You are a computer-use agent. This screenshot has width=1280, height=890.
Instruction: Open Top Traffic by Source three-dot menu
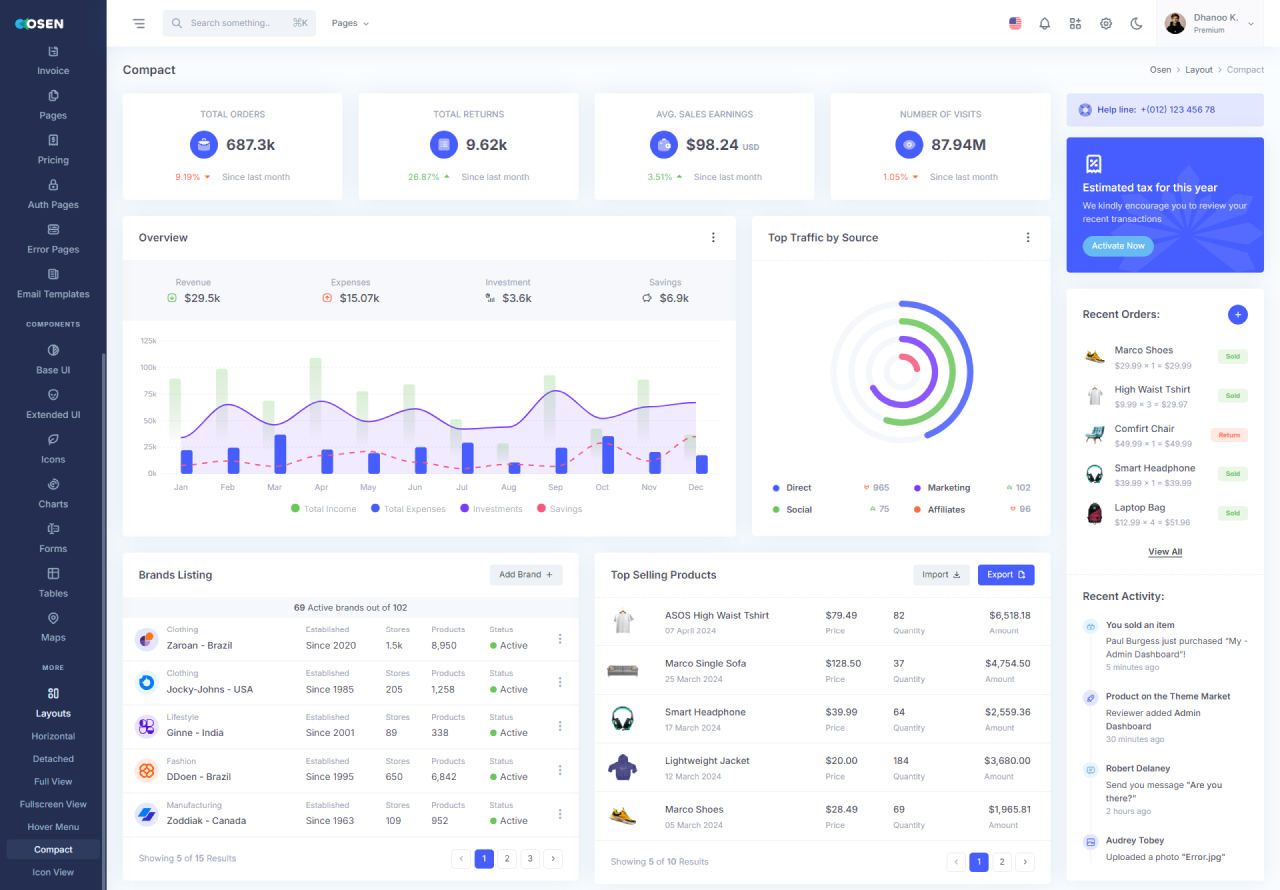[x=1027, y=238]
